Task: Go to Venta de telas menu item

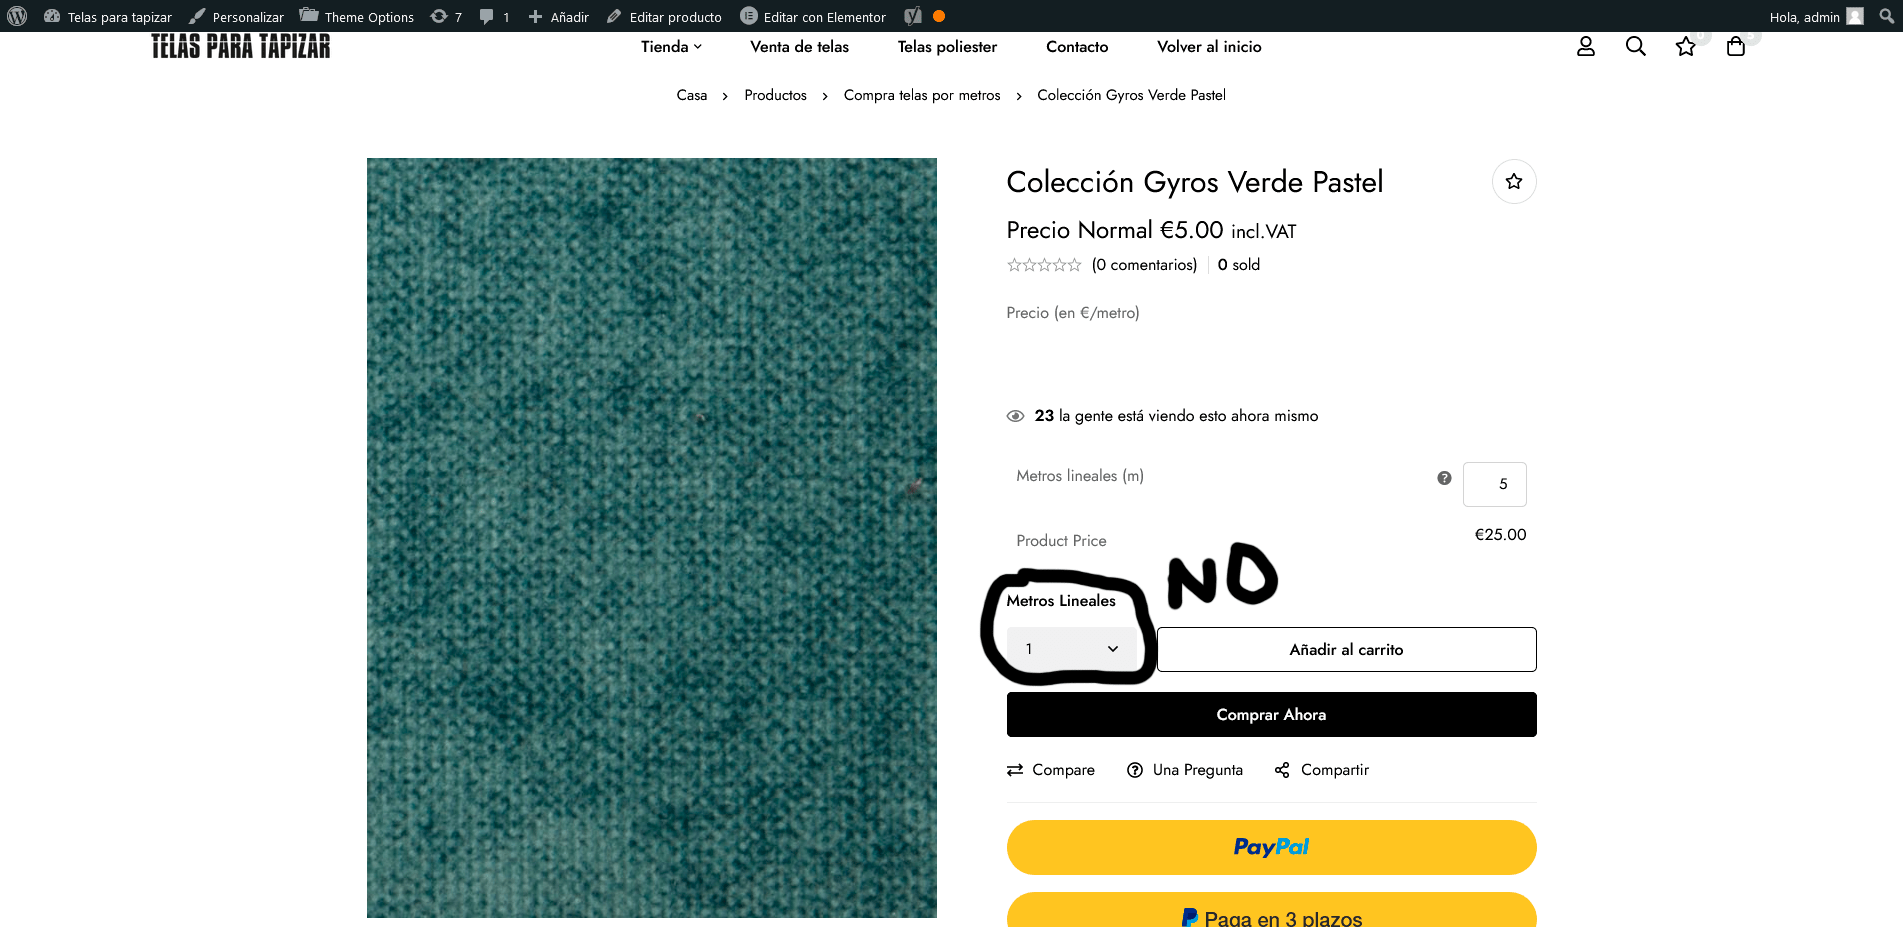Action: coord(799,47)
